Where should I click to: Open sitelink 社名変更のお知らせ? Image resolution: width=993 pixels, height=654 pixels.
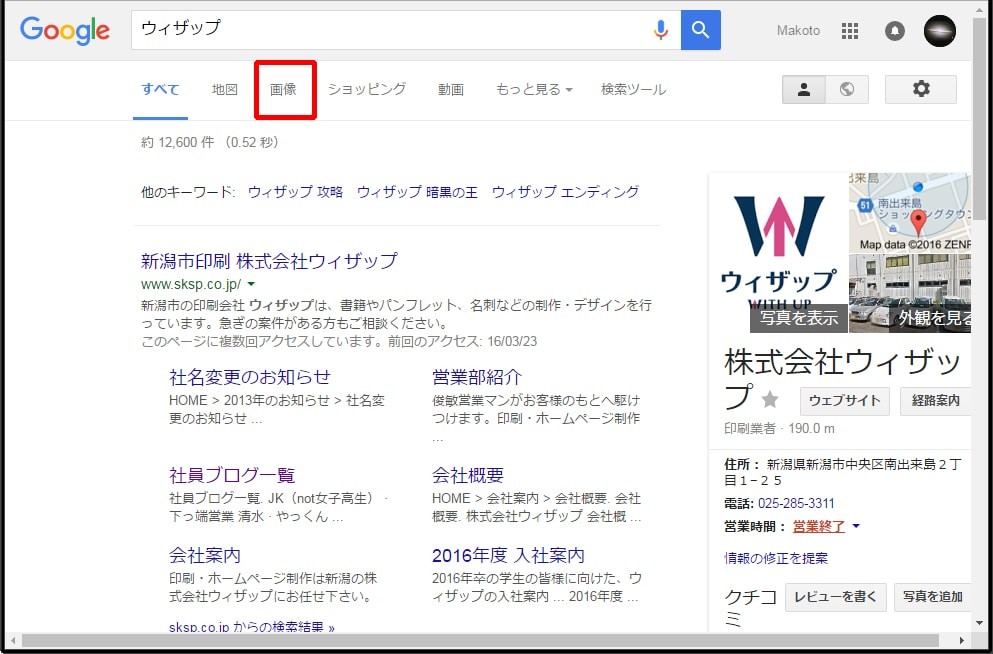(x=250, y=377)
